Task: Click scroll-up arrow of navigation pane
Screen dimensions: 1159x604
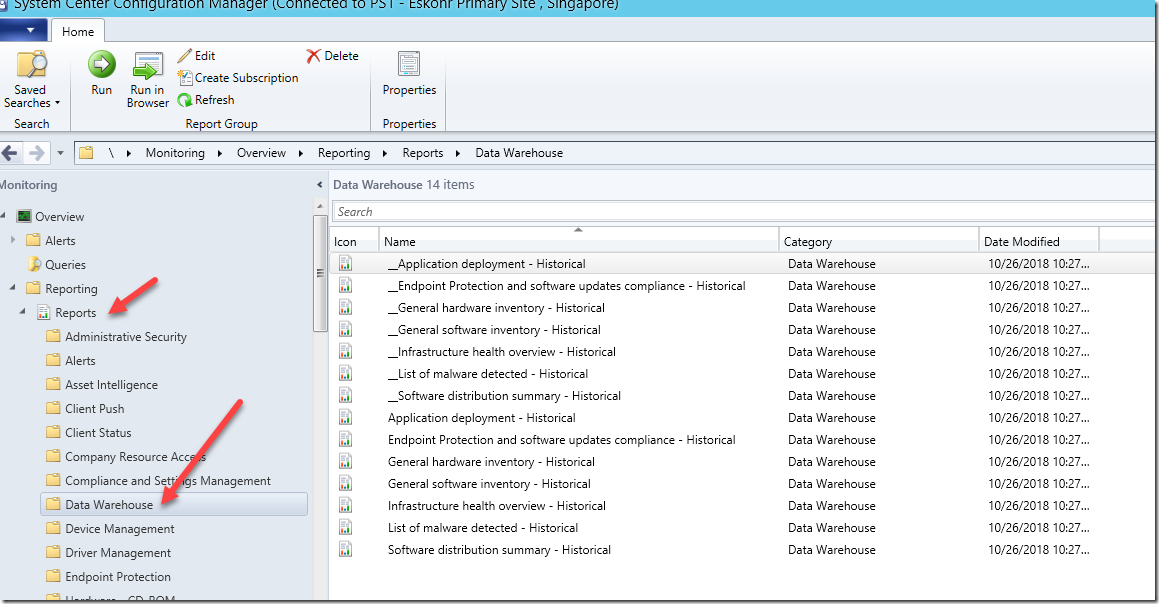Action: tap(320, 207)
